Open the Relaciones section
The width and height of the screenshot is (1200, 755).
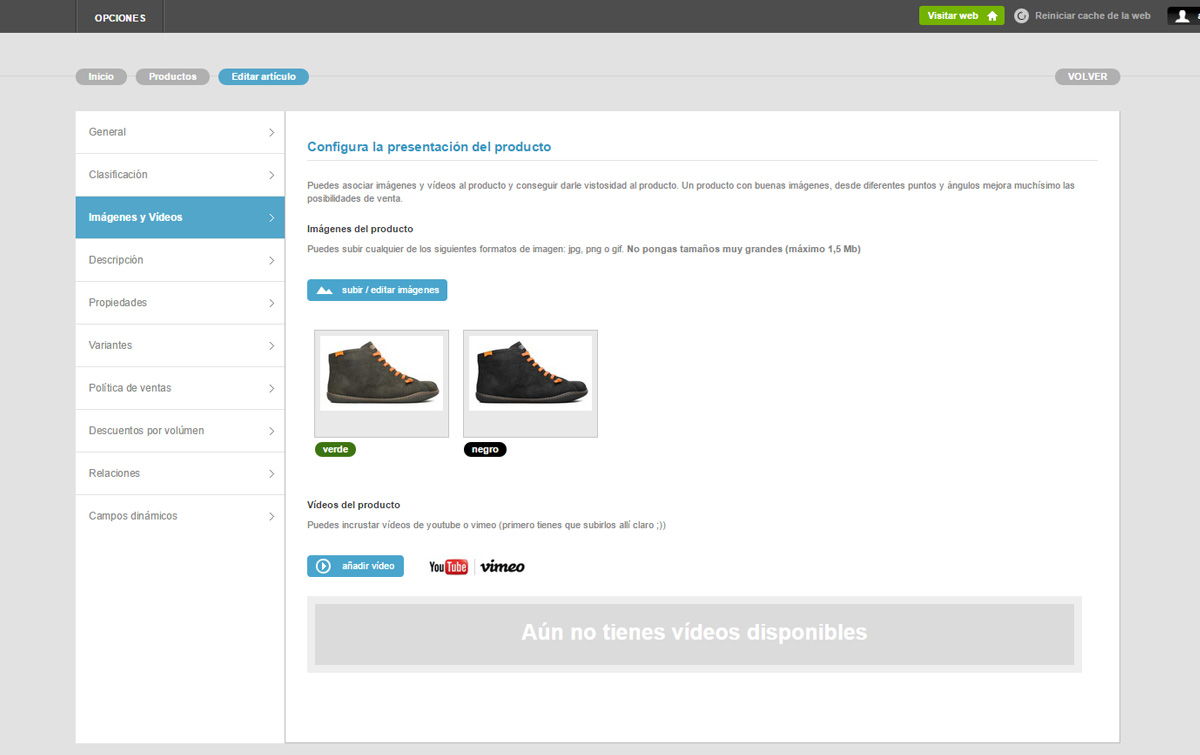(180, 473)
